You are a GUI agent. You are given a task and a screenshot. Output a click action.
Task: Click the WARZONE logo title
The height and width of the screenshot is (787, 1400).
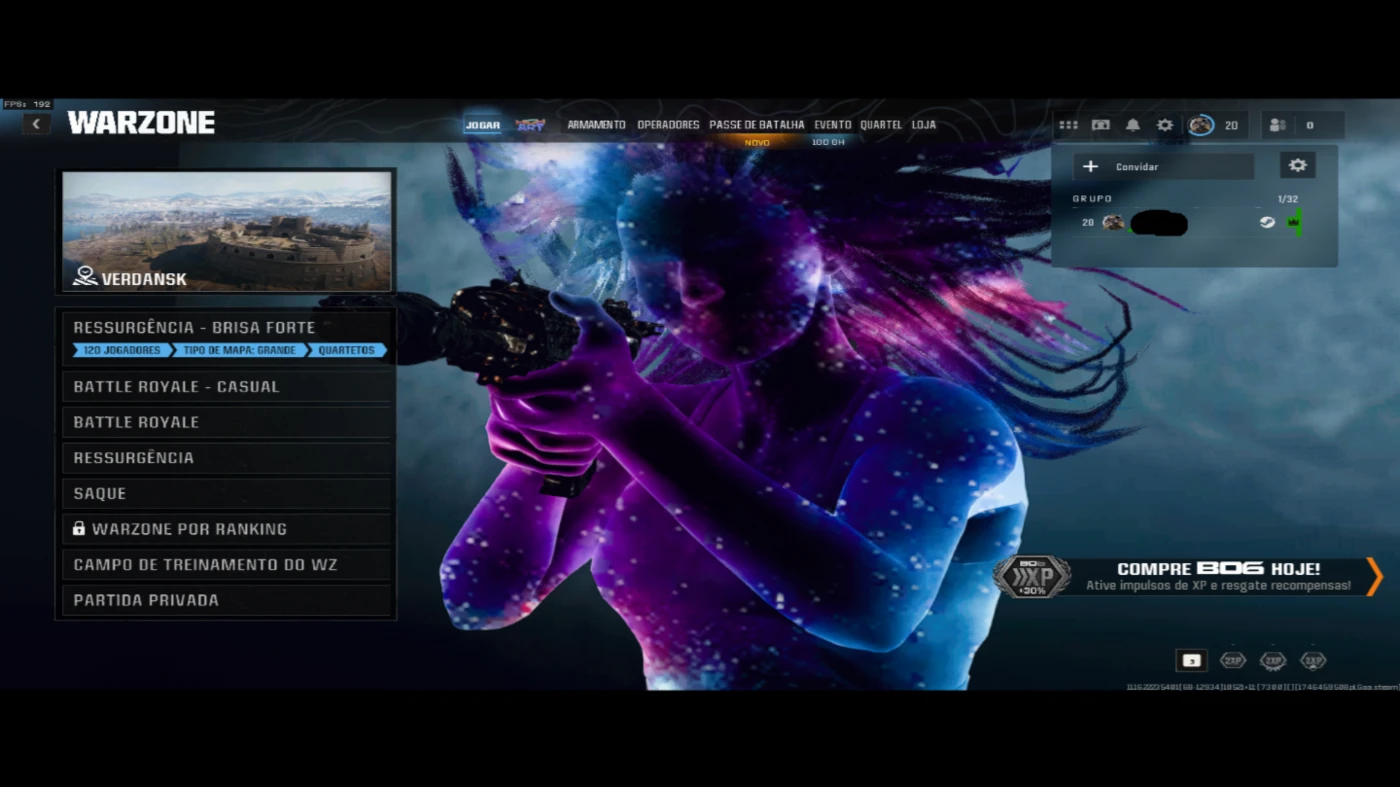[141, 123]
